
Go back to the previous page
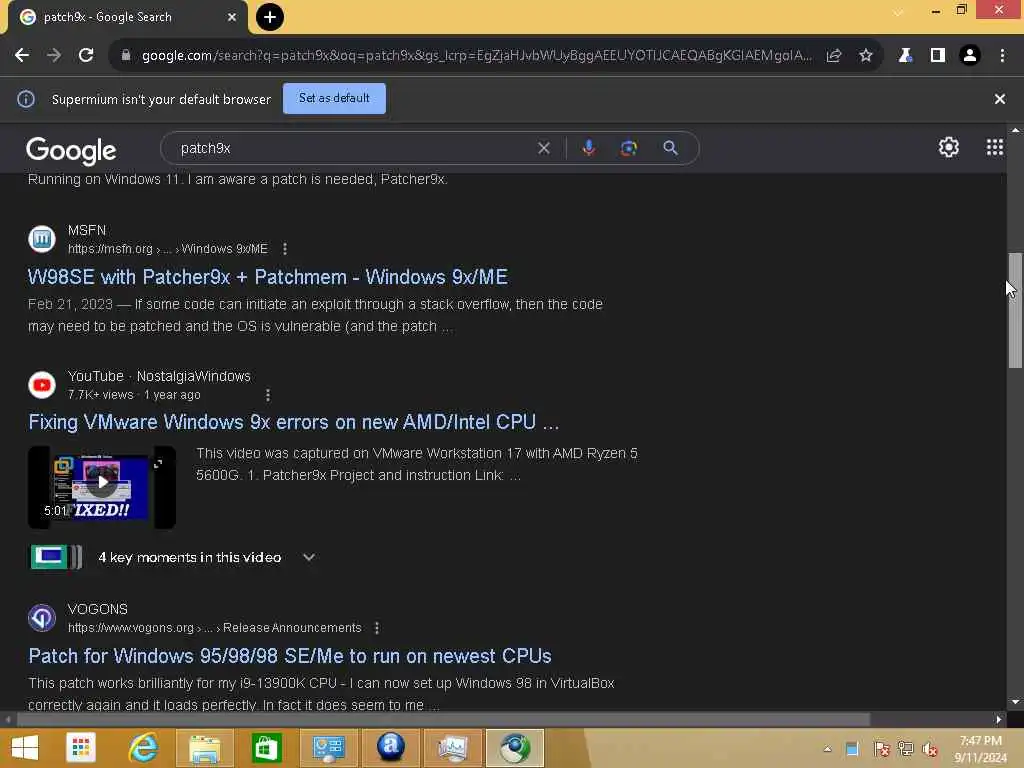pyautogui.click(x=22, y=56)
